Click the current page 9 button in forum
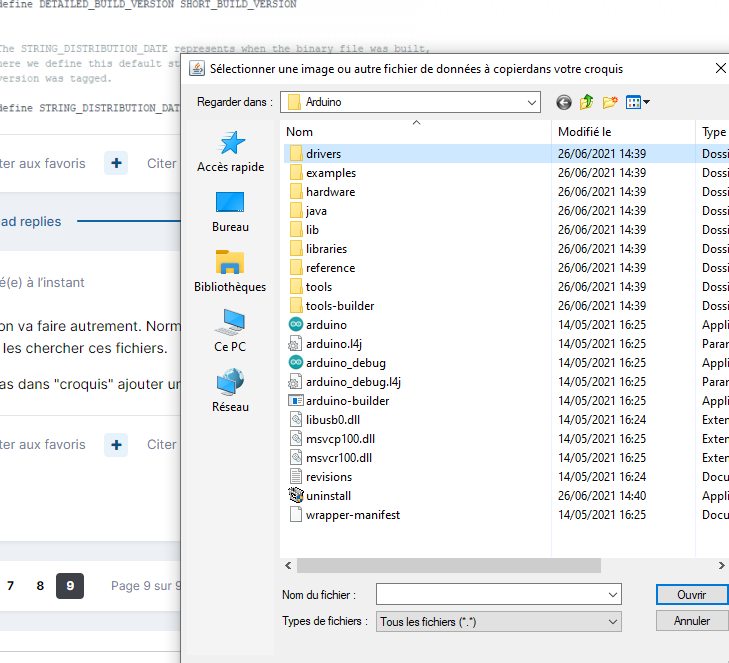Image resolution: width=729 pixels, height=663 pixels. pos(70,586)
